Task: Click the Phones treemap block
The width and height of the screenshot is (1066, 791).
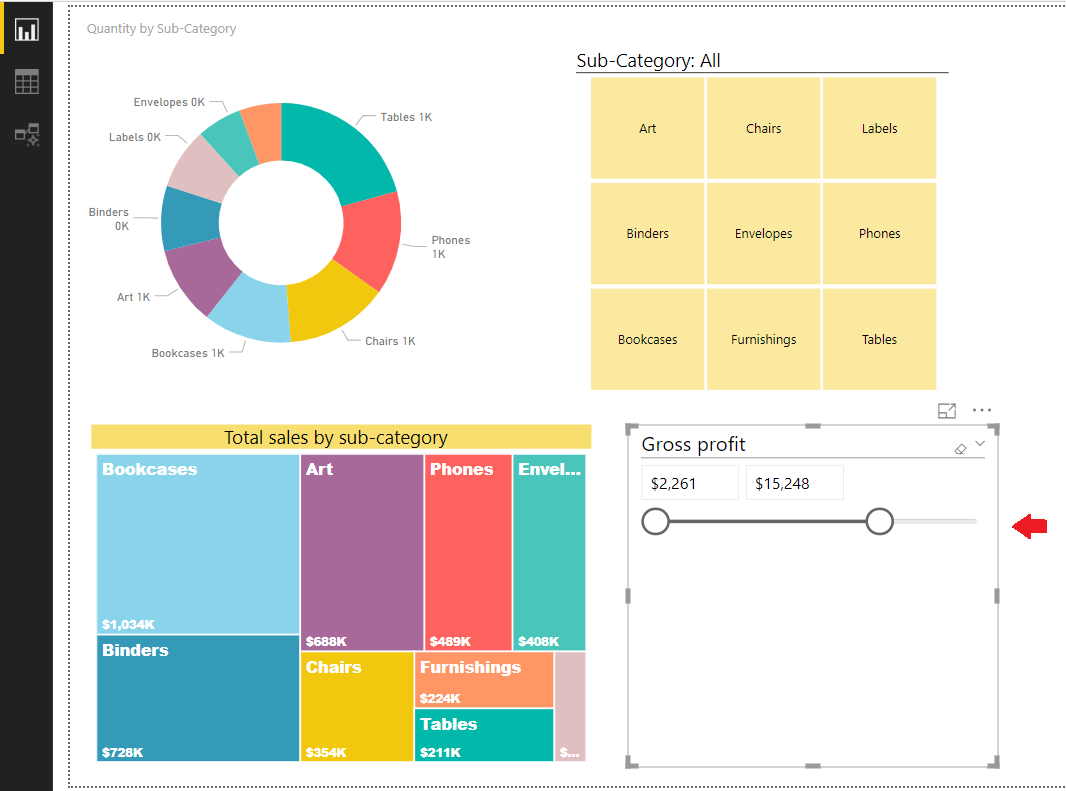Action: tap(468, 552)
